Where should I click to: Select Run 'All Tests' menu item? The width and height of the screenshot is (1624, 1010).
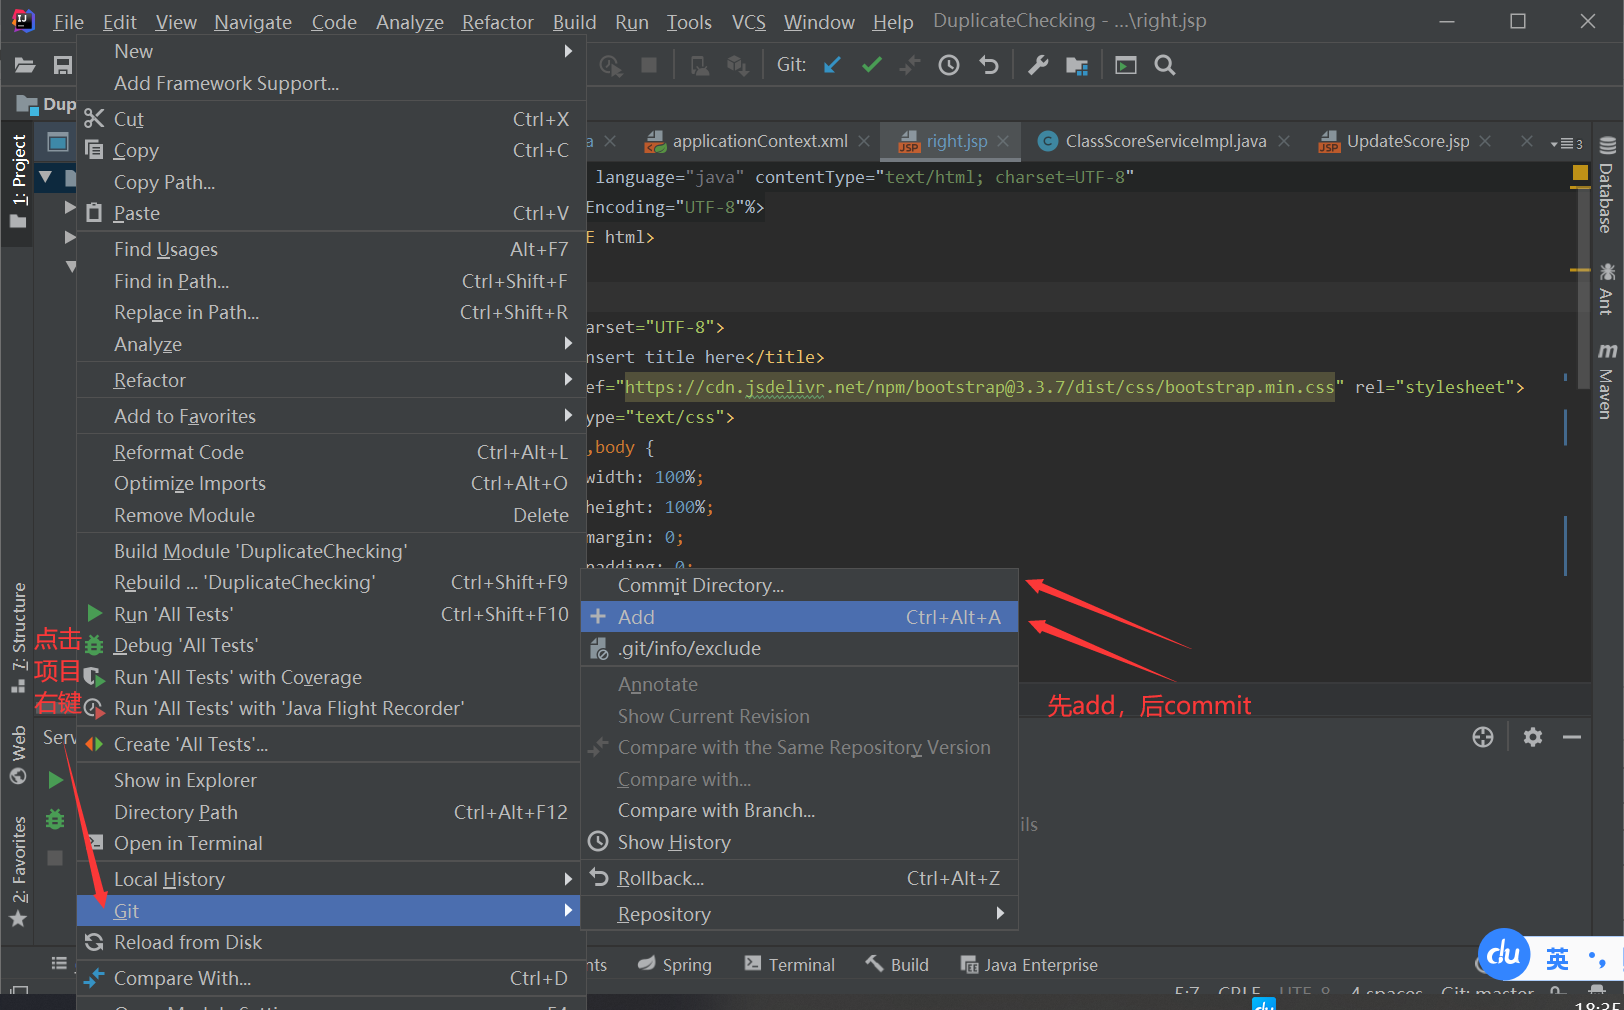tap(329, 614)
